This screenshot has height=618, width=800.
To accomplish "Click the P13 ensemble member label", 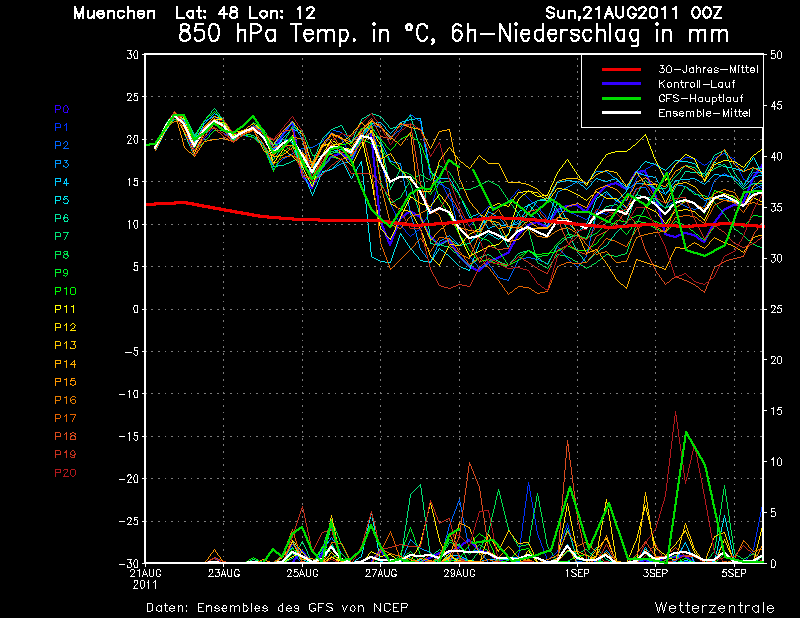I will [x=65, y=345].
